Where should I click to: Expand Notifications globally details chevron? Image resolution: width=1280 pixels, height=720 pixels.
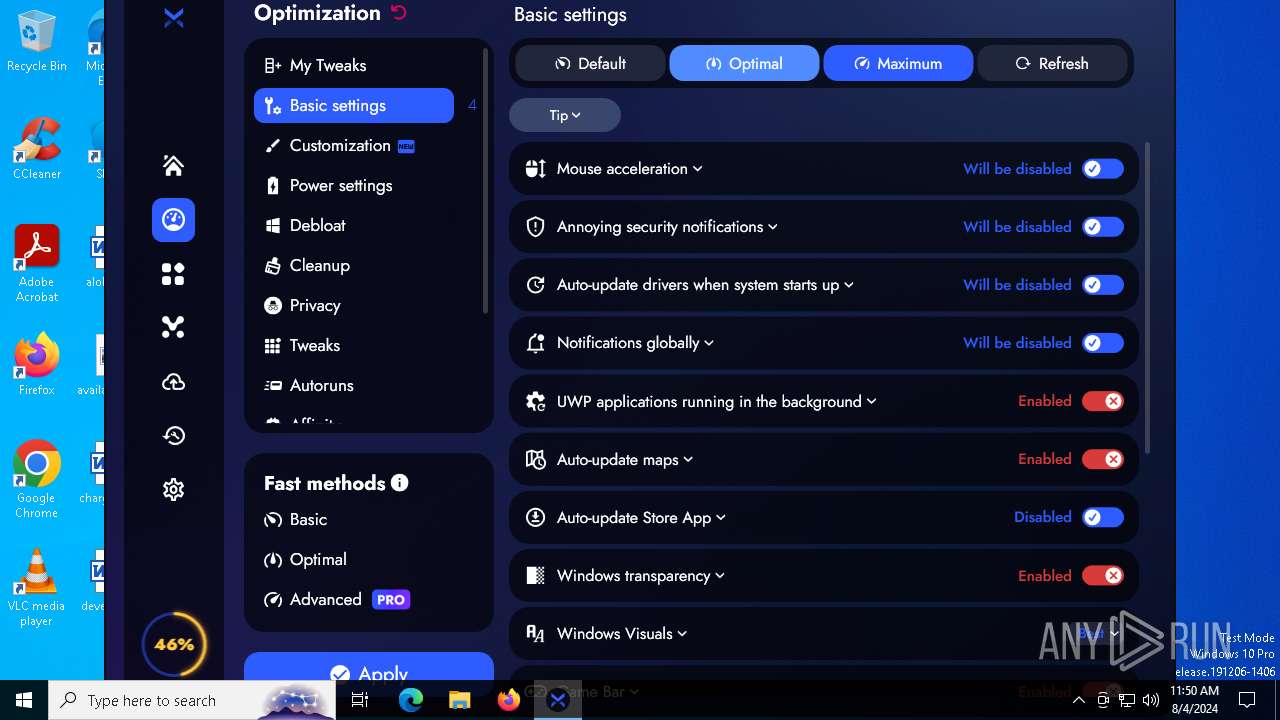click(709, 343)
